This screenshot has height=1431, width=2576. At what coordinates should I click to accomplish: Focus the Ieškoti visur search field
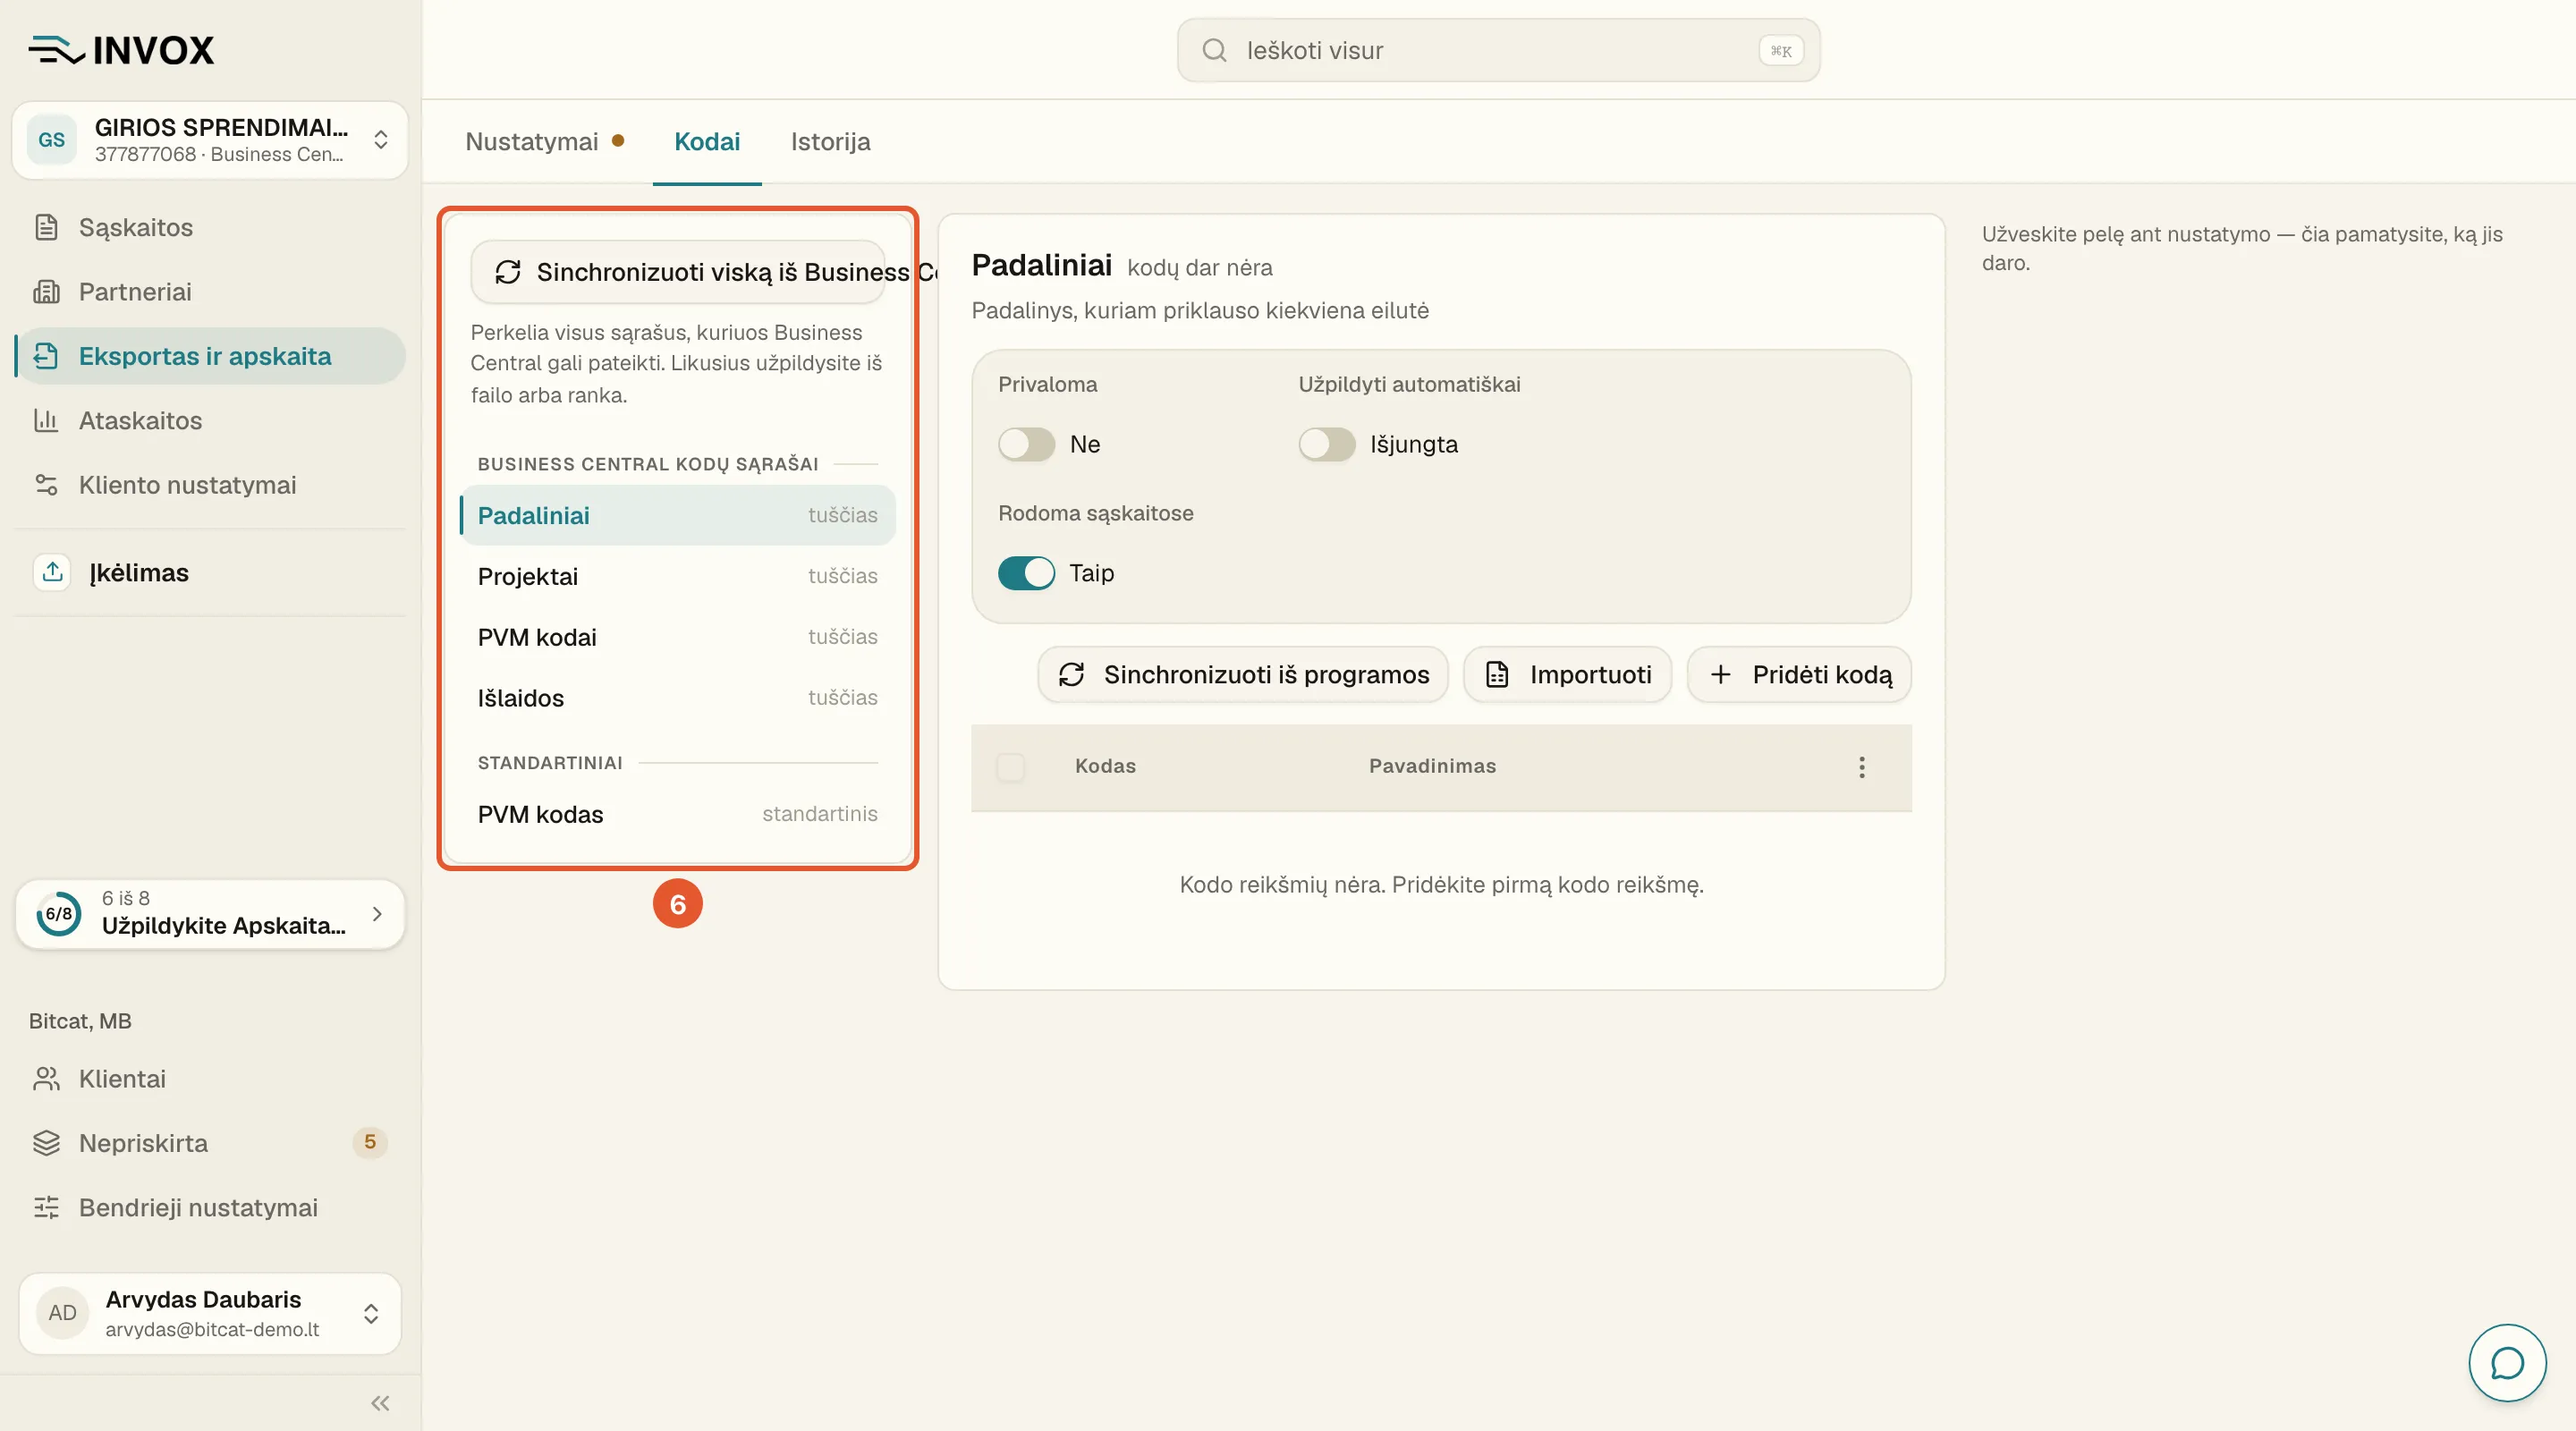(x=1498, y=50)
